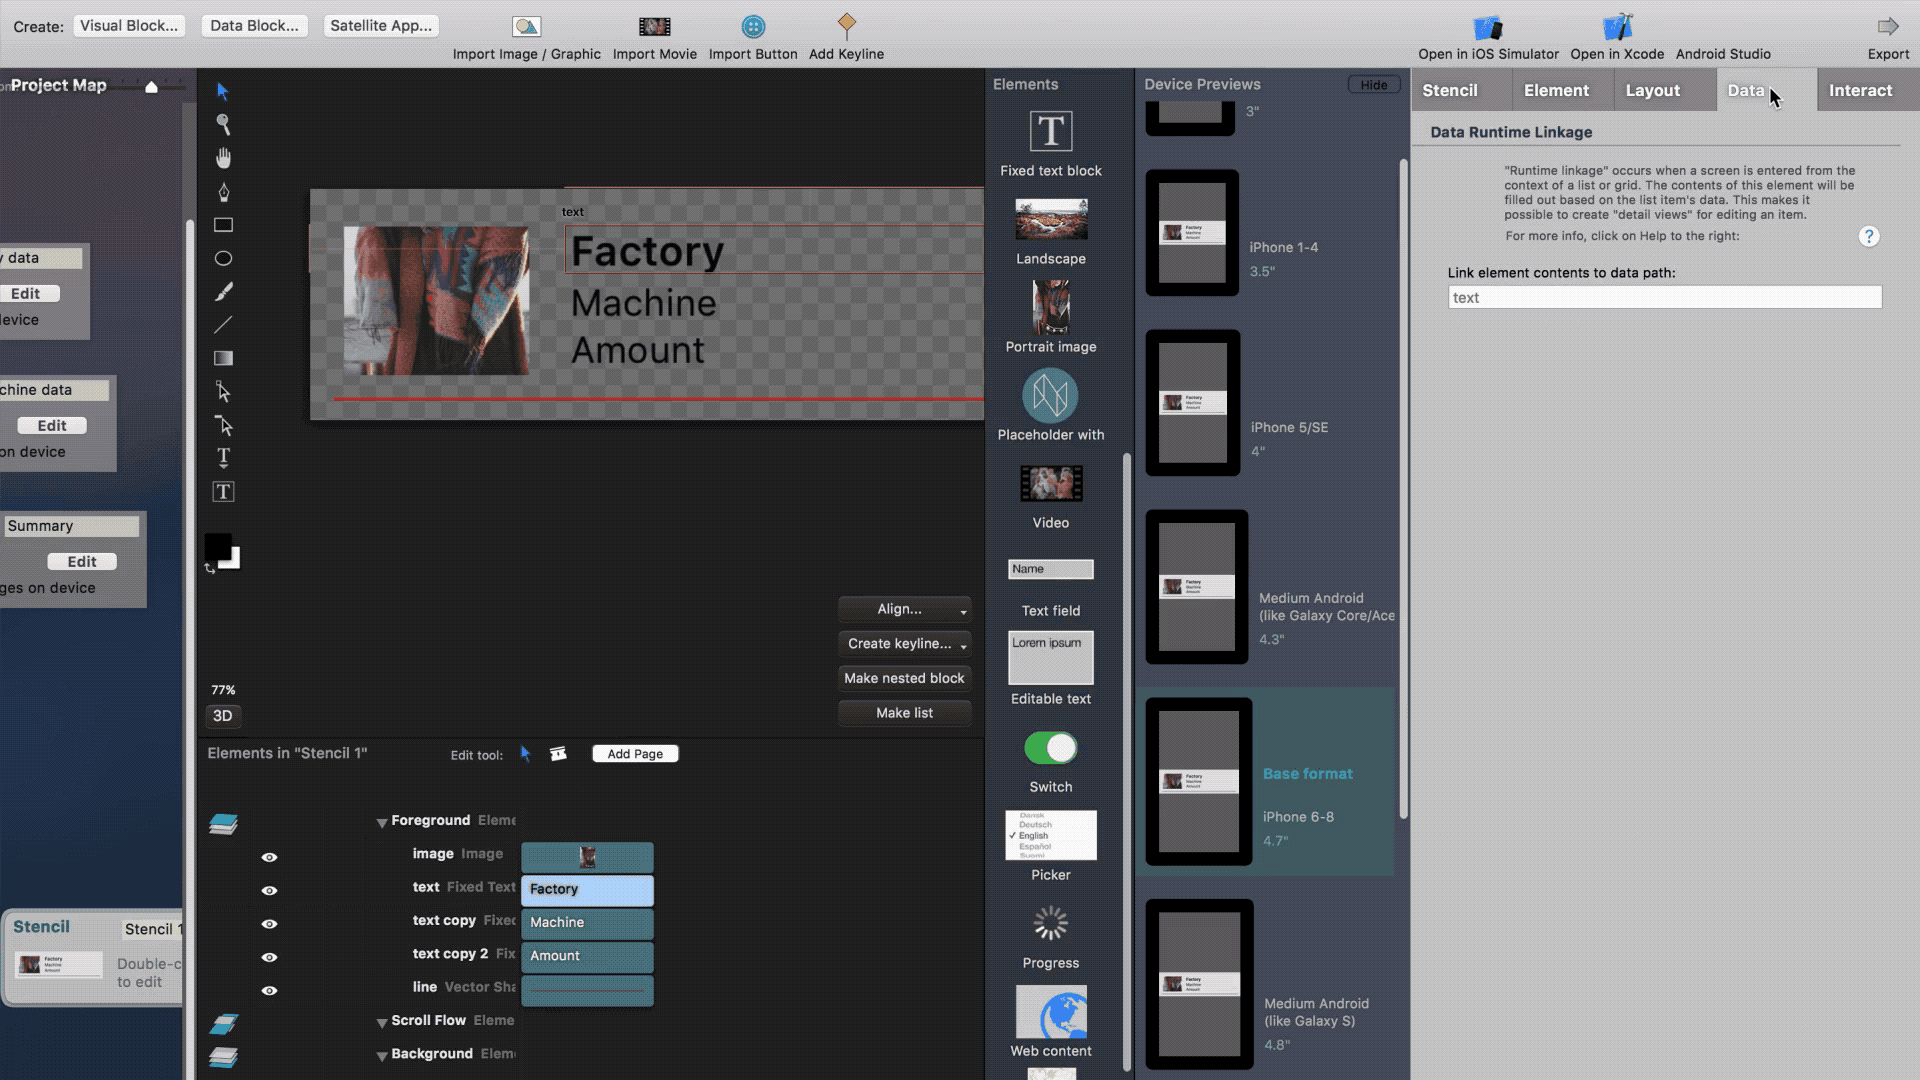1920x1080 pixels.
Task: Select the rectangle shape tool
Action: coord(223,224)
